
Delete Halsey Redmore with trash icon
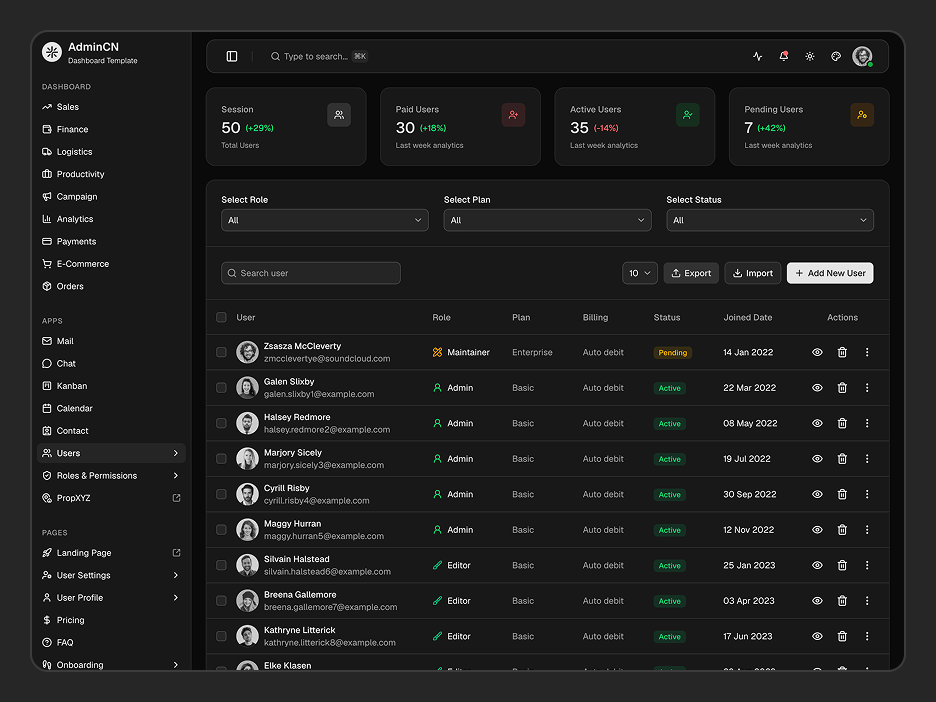[842, 423]
